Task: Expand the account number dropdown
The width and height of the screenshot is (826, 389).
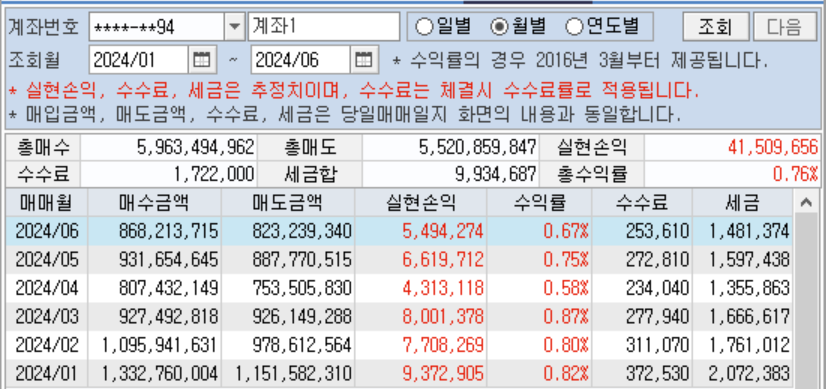Action: pyautogui.click(x=234, y=26)
